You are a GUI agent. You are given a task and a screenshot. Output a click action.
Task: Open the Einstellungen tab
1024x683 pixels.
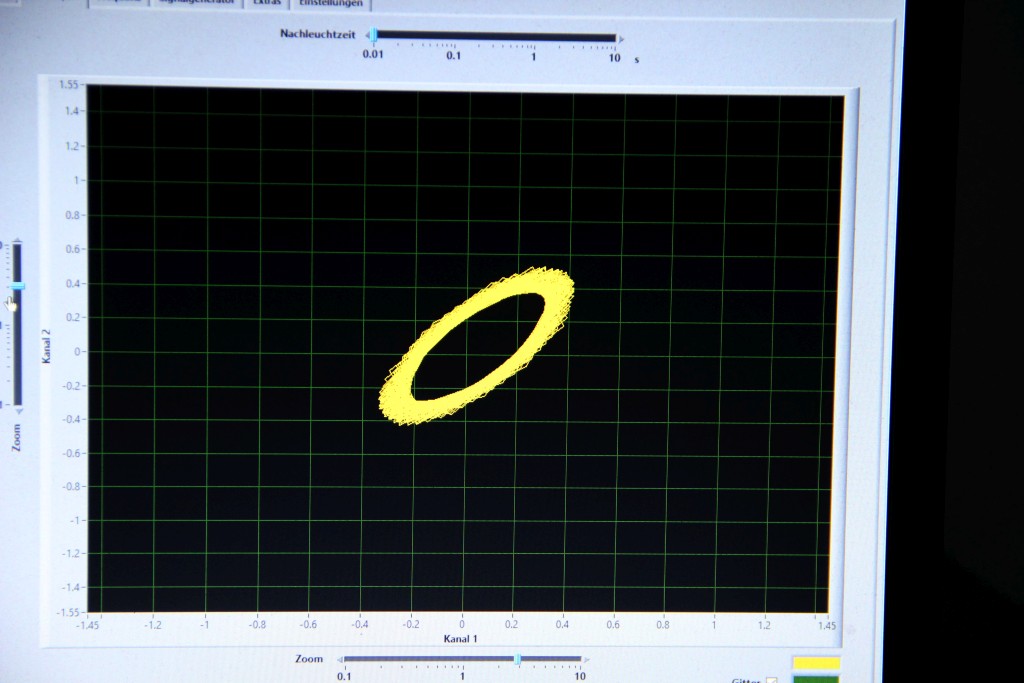(x=333, y=3)
